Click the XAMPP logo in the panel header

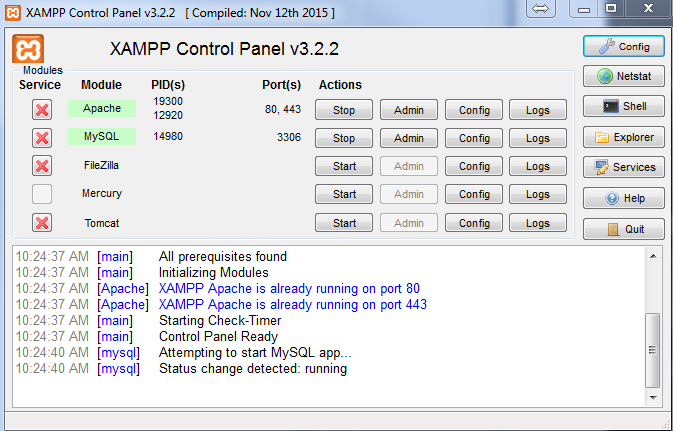coord(28,49)
